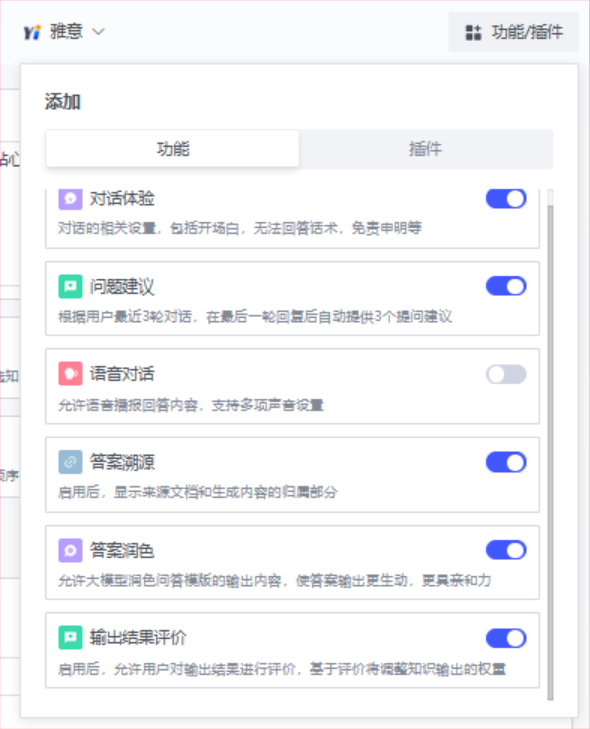Click the vertical scrollbar in feature list
Viewport: 590px width, 729px height.
pos(550,451)
